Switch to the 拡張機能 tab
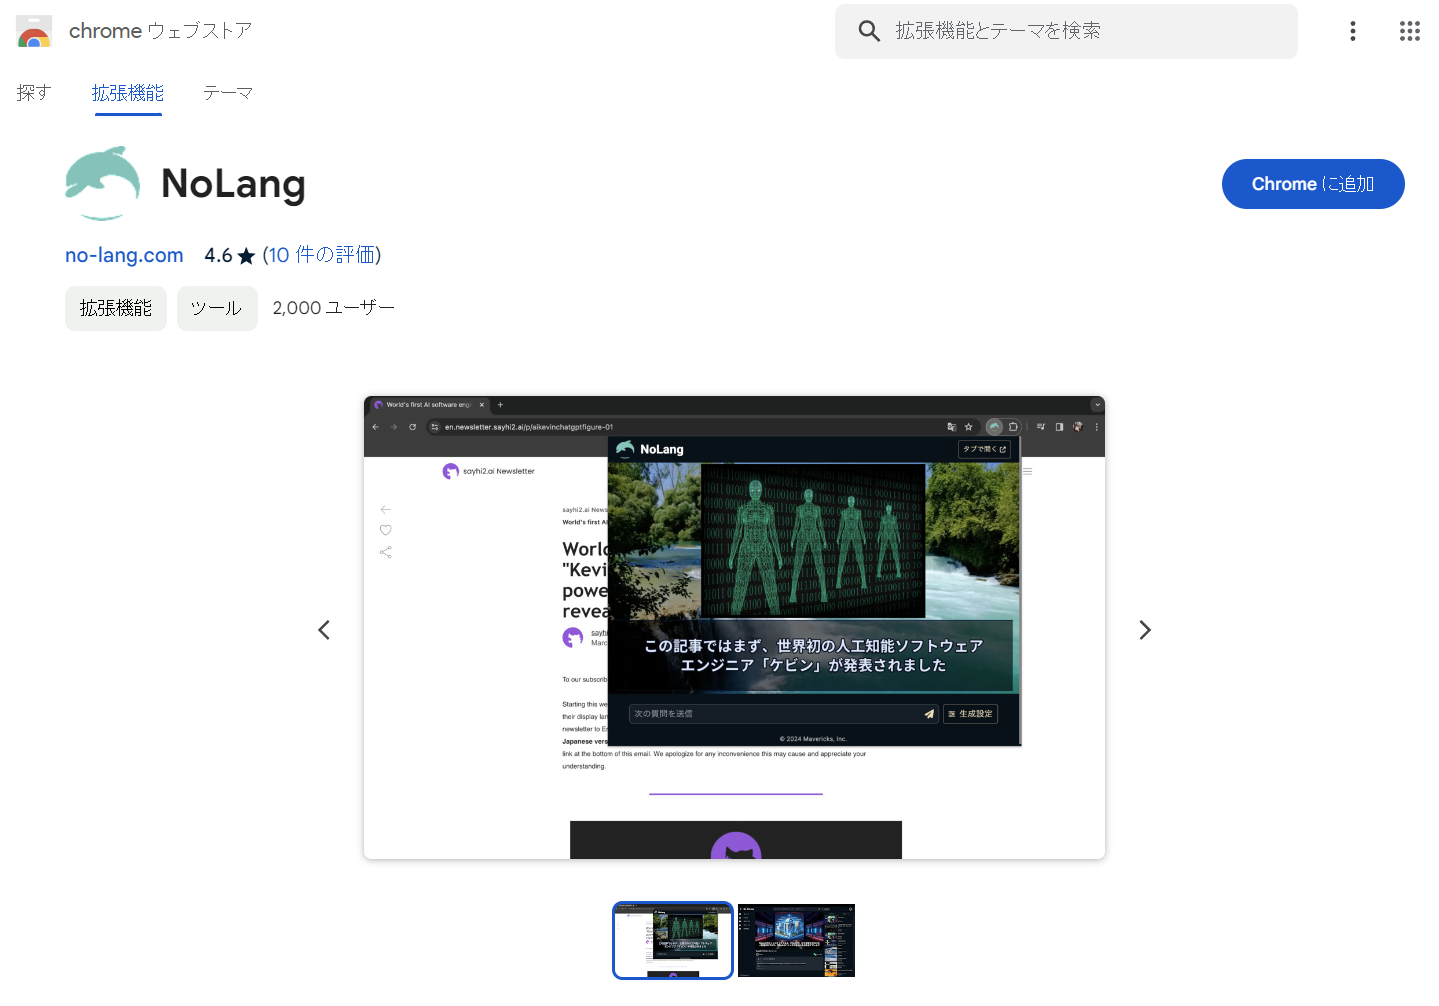Viewport: 1439px width, 1006px height. click(128, 93)
